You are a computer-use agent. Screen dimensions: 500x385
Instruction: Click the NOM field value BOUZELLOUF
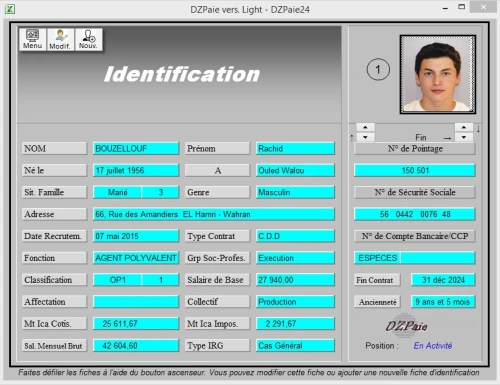(x=136, y=148)
